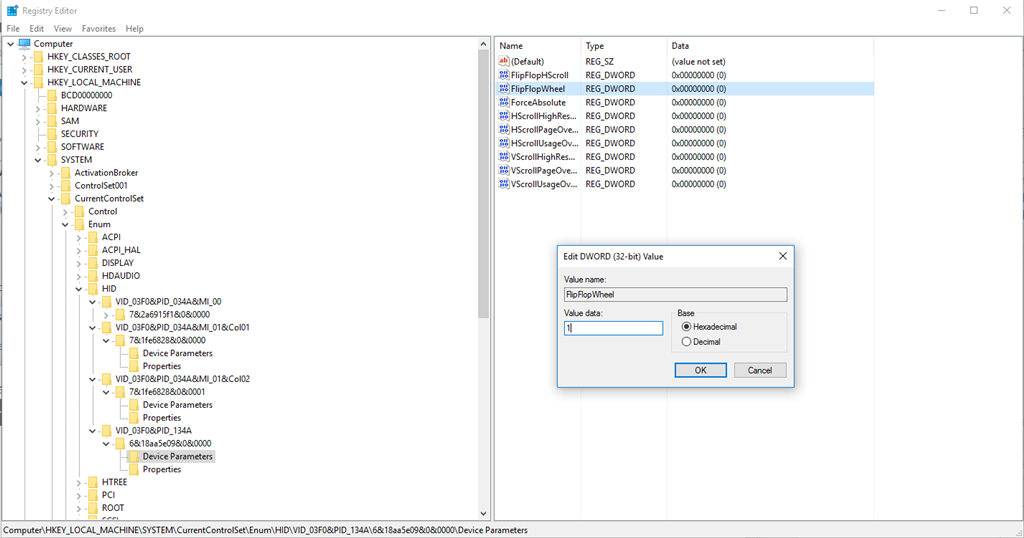Screen dimensions: 1024x538
Task: Click the HScrollHighRes DWORD icon
Action: 504,116
